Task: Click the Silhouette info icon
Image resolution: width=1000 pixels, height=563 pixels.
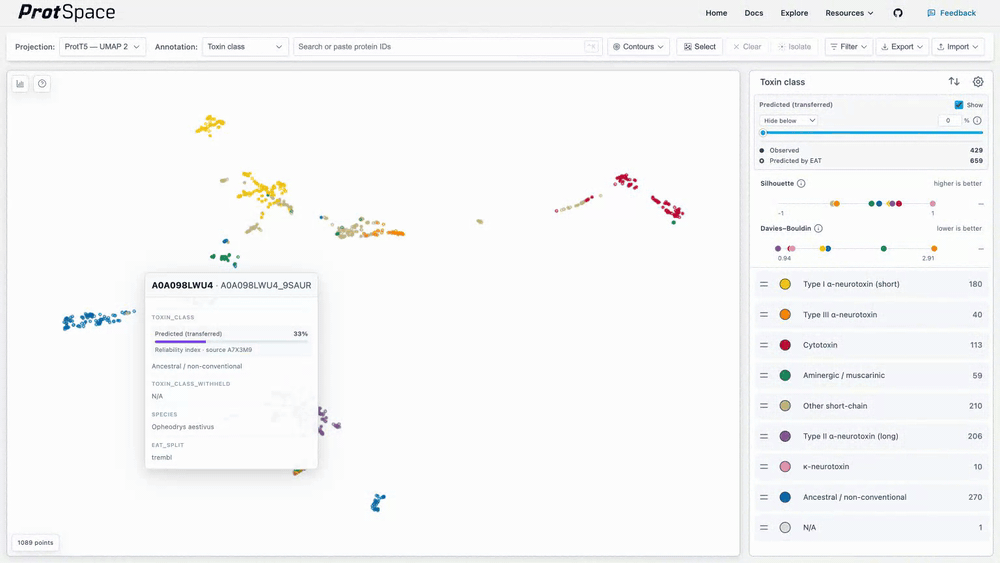Action: [801, 184]
